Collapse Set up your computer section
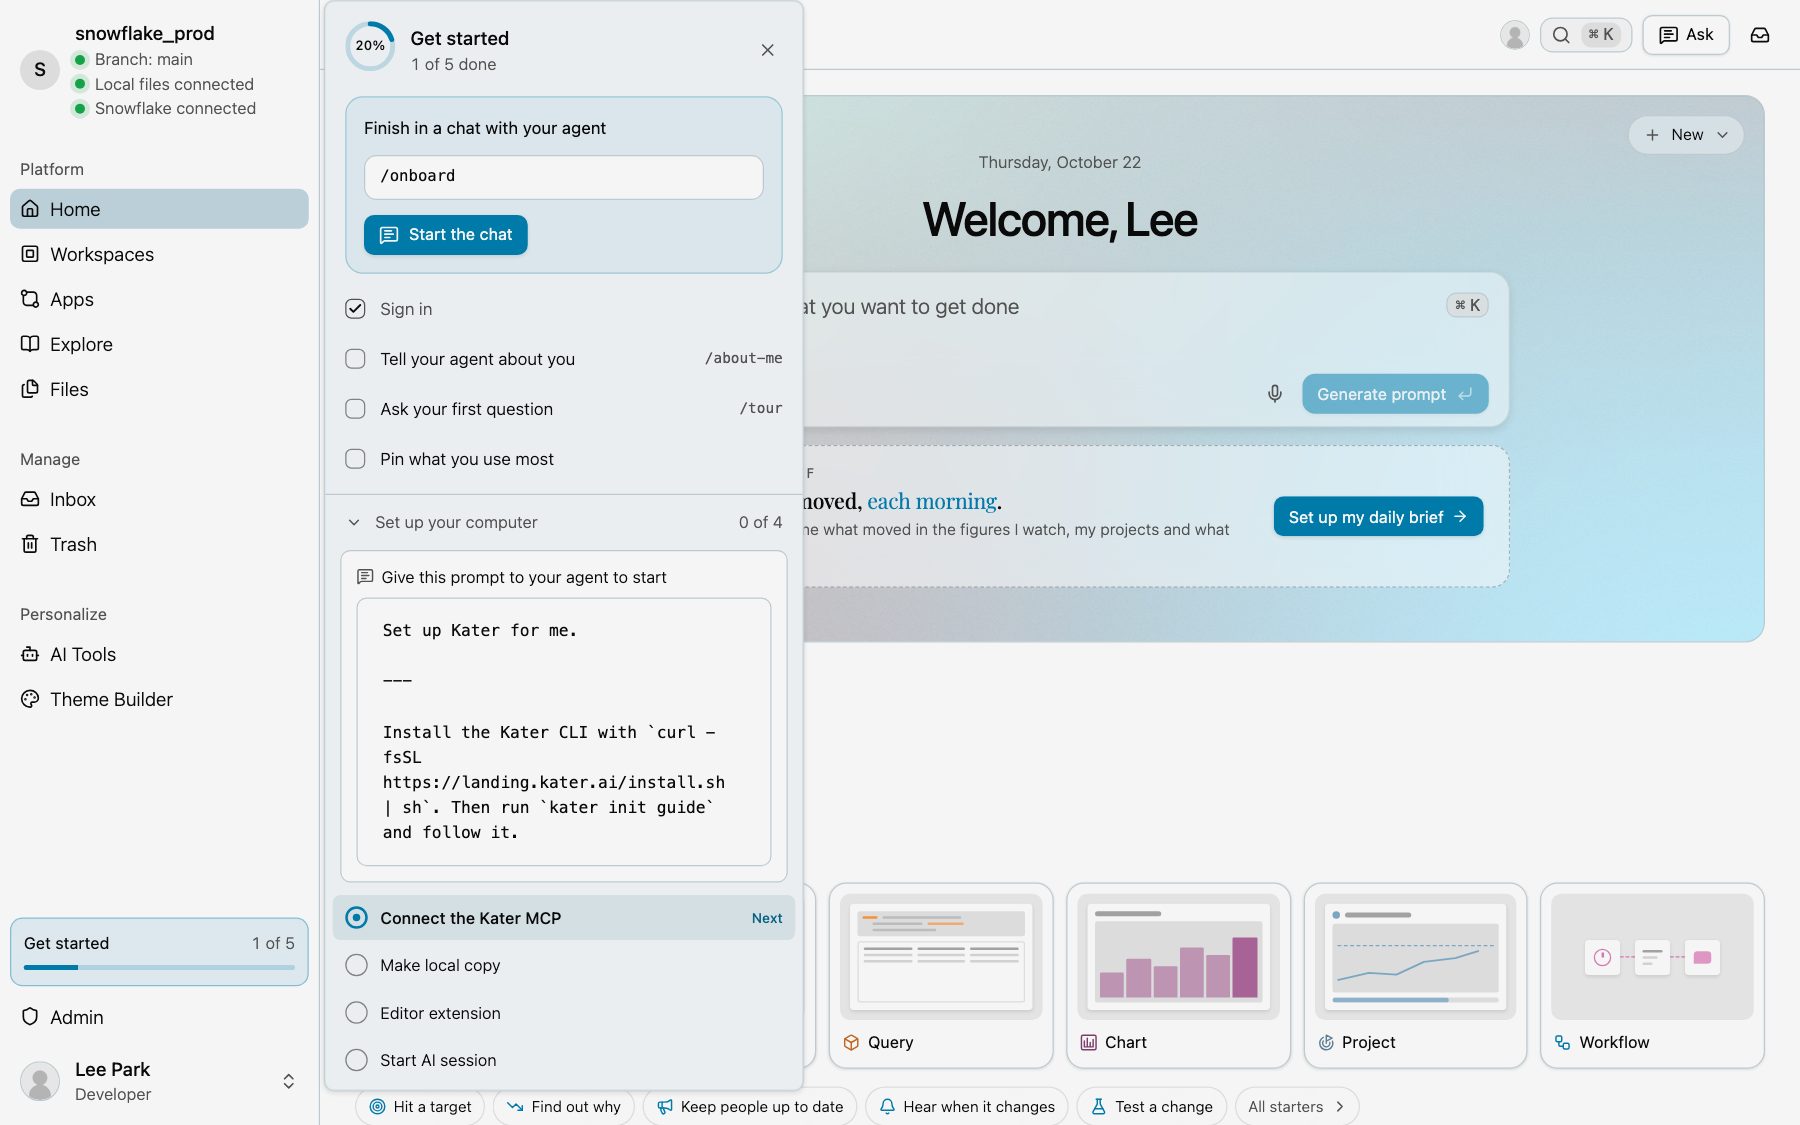Screen dimensions: 1800x1125 564,522
